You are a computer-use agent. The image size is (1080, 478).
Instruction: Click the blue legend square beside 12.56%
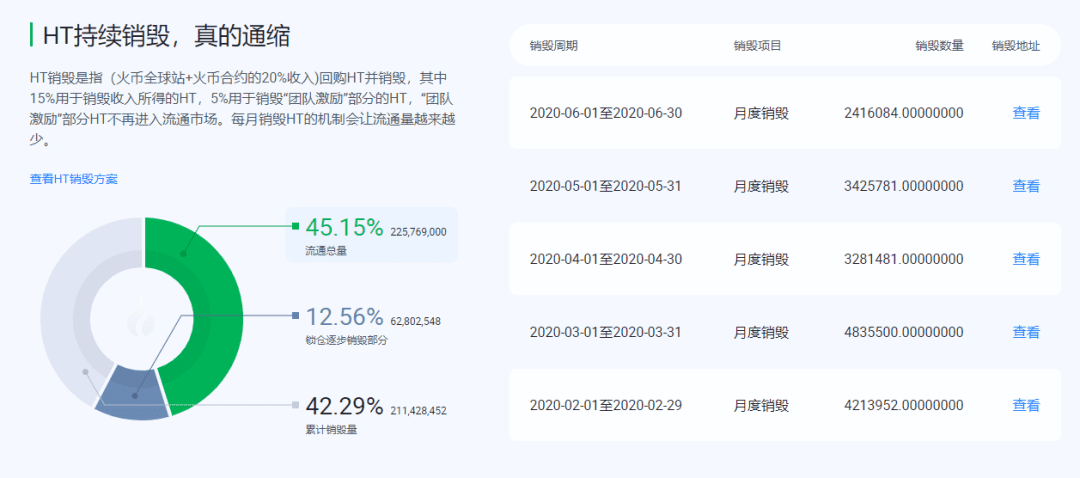point(295,315)
